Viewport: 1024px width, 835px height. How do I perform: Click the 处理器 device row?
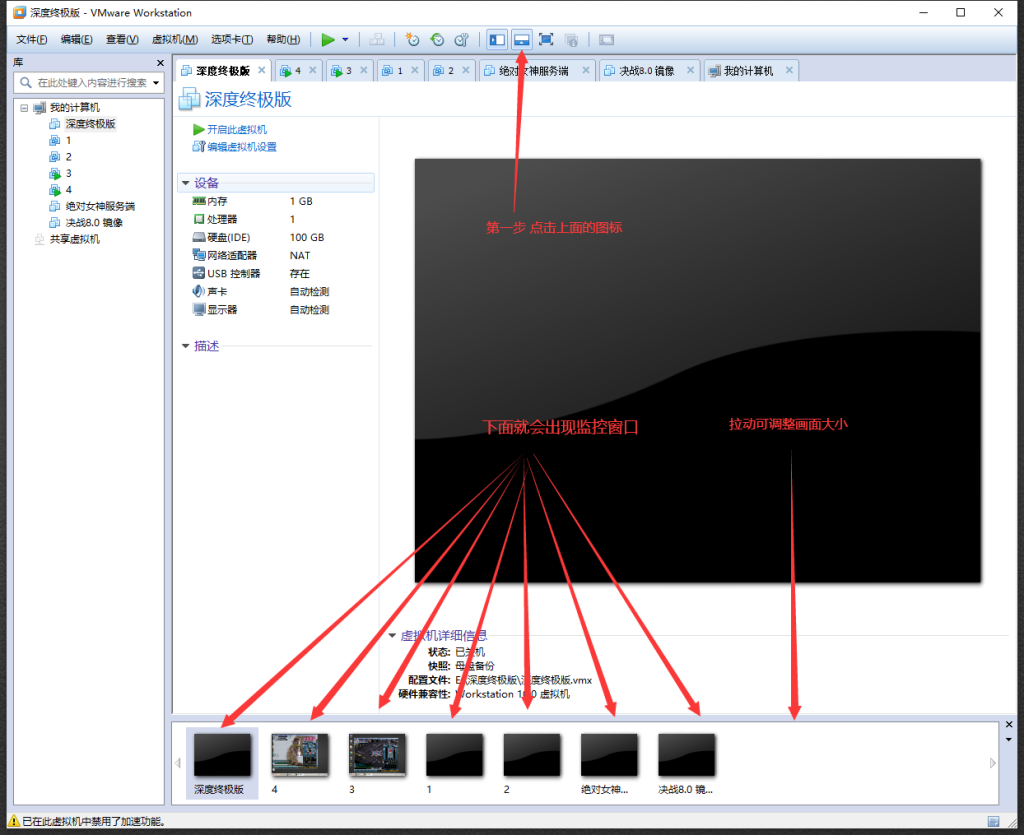click(x=278, y=219)
